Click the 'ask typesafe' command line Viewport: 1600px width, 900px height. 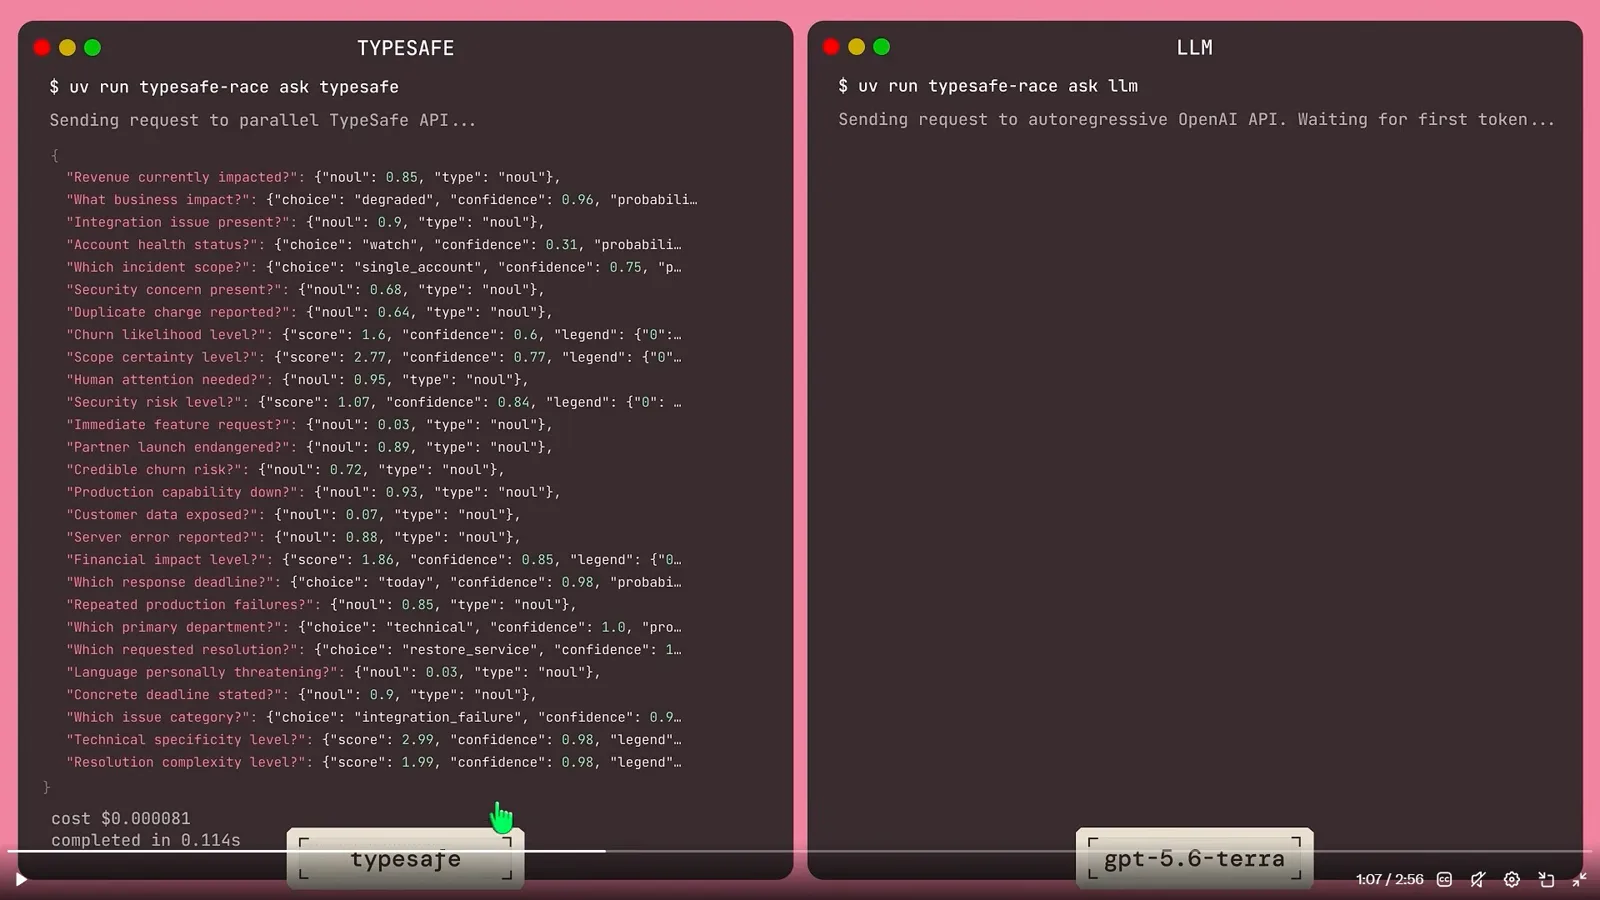[x=224, y=87]
